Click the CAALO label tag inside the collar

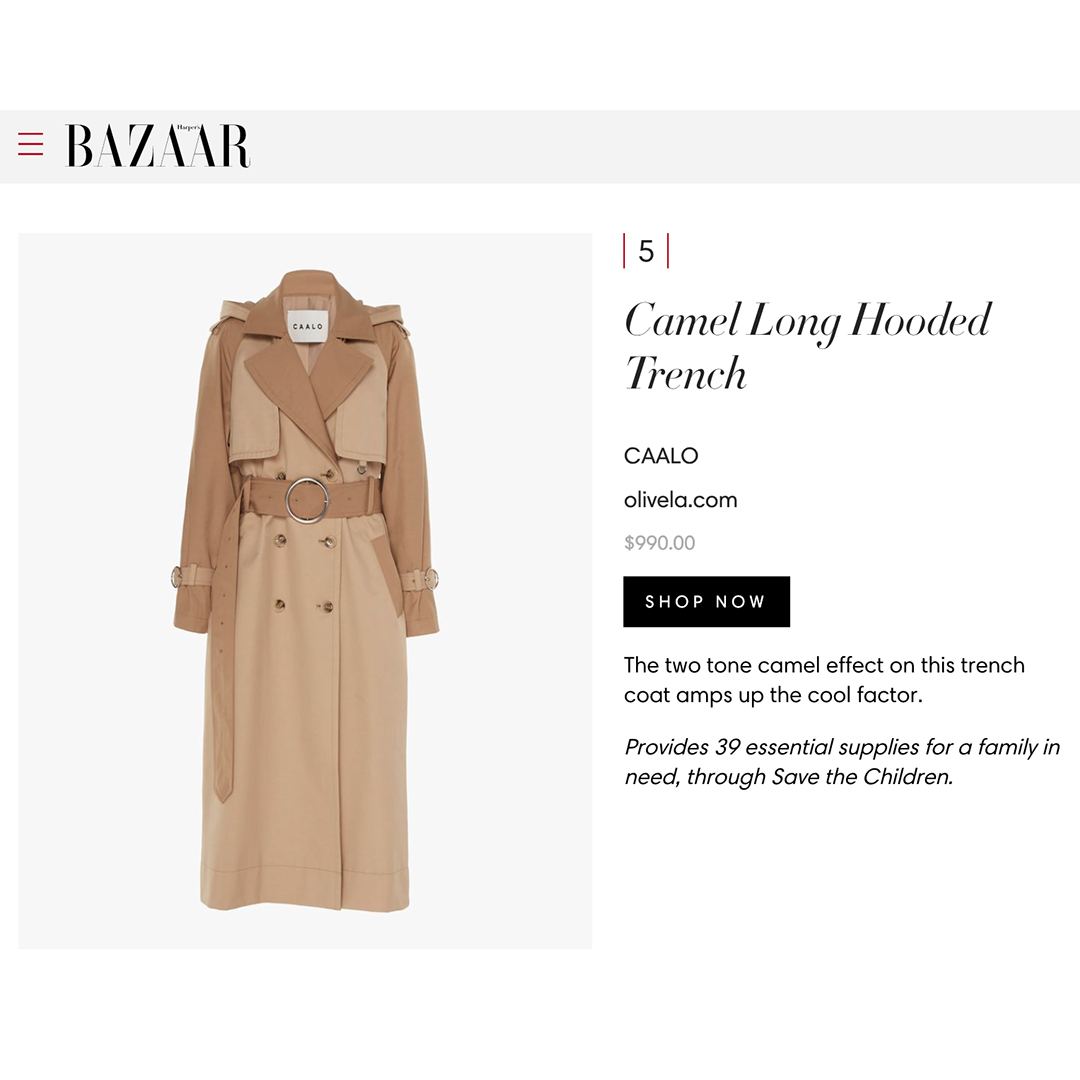coord(307,326)
